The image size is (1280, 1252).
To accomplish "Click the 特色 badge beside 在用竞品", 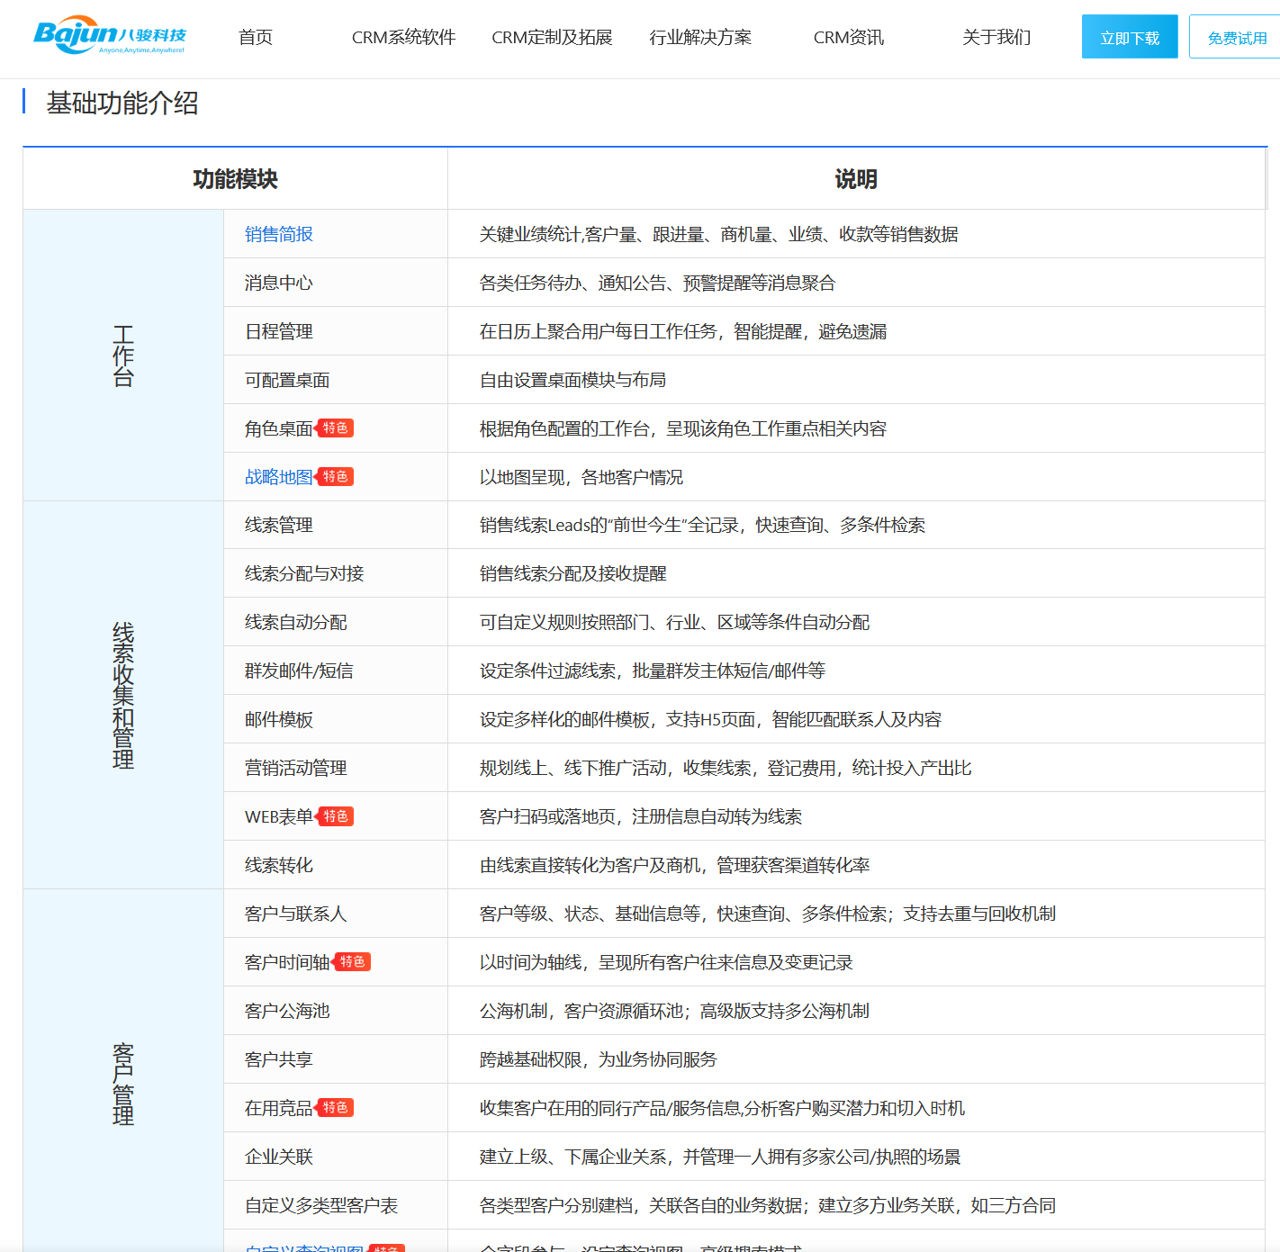I will tap(336, 1108).
